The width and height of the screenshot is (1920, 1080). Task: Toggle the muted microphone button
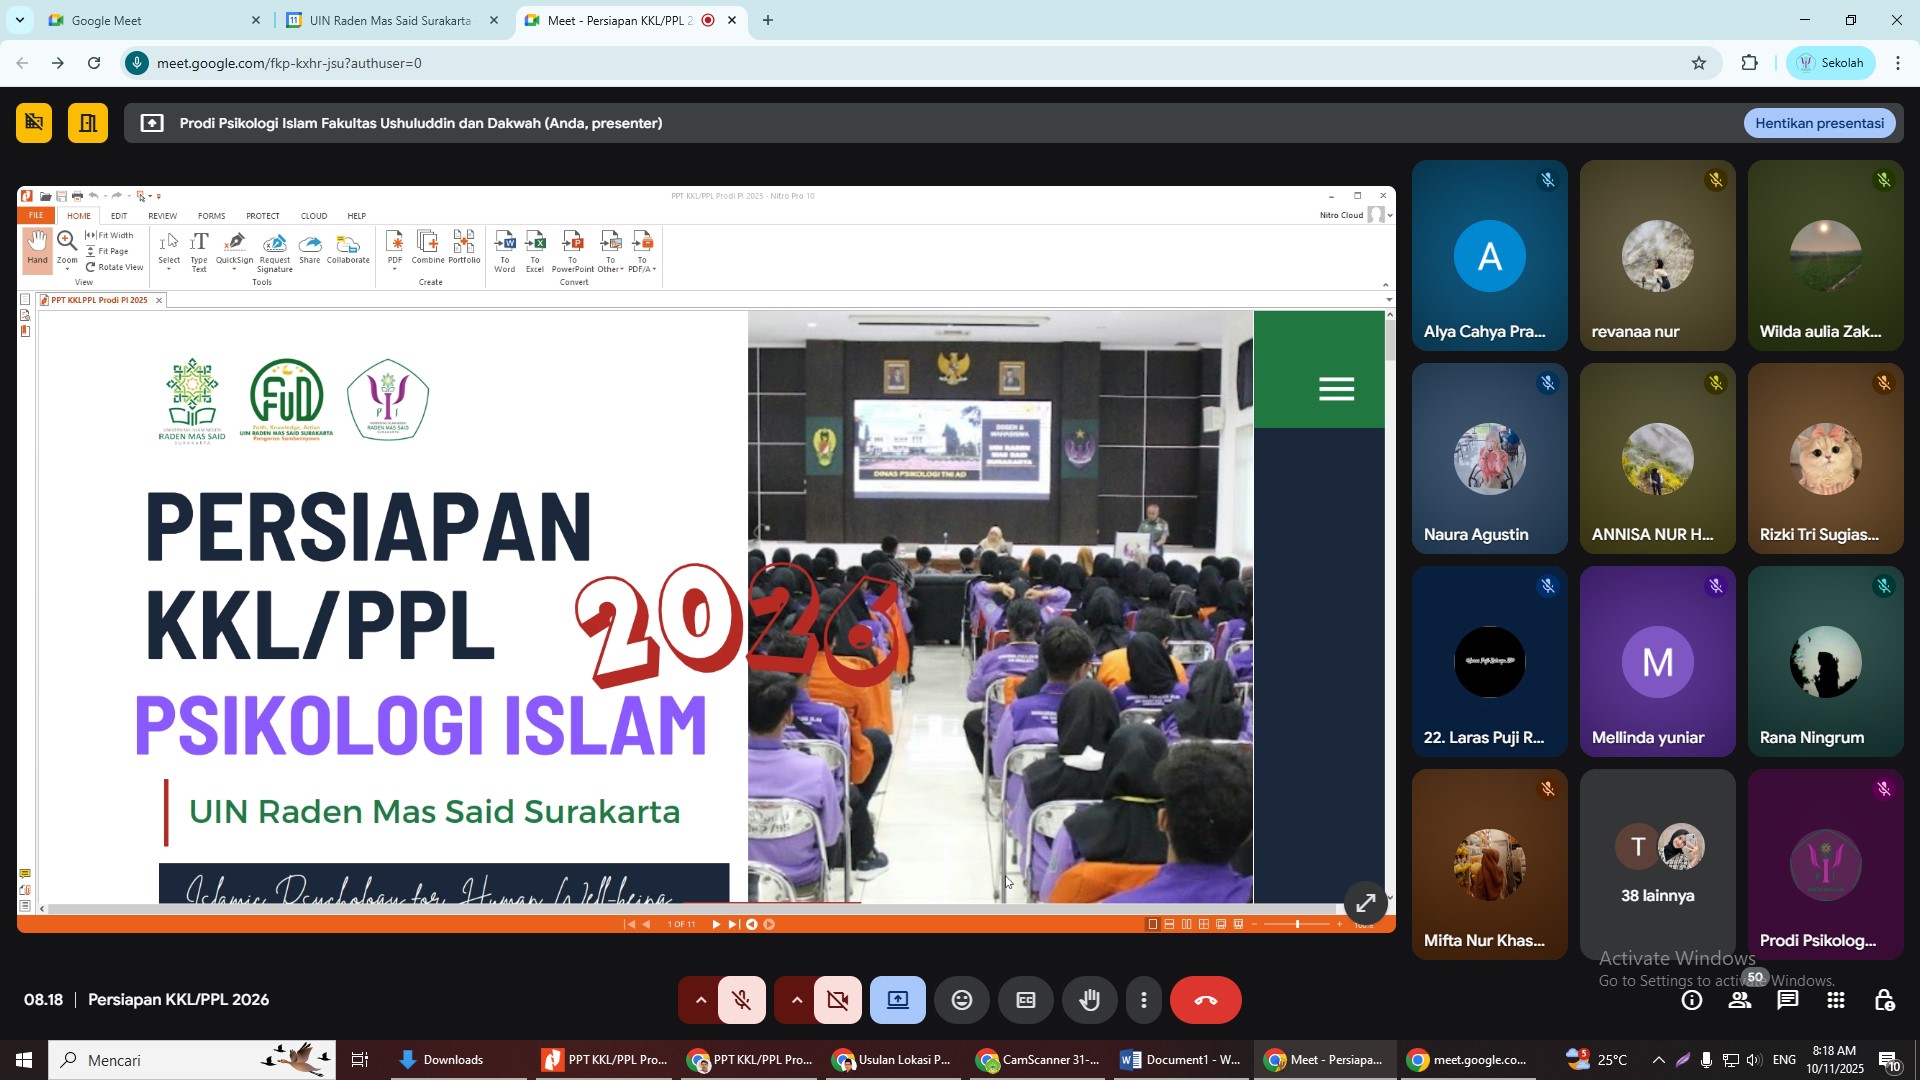[x=741, y=1000]
